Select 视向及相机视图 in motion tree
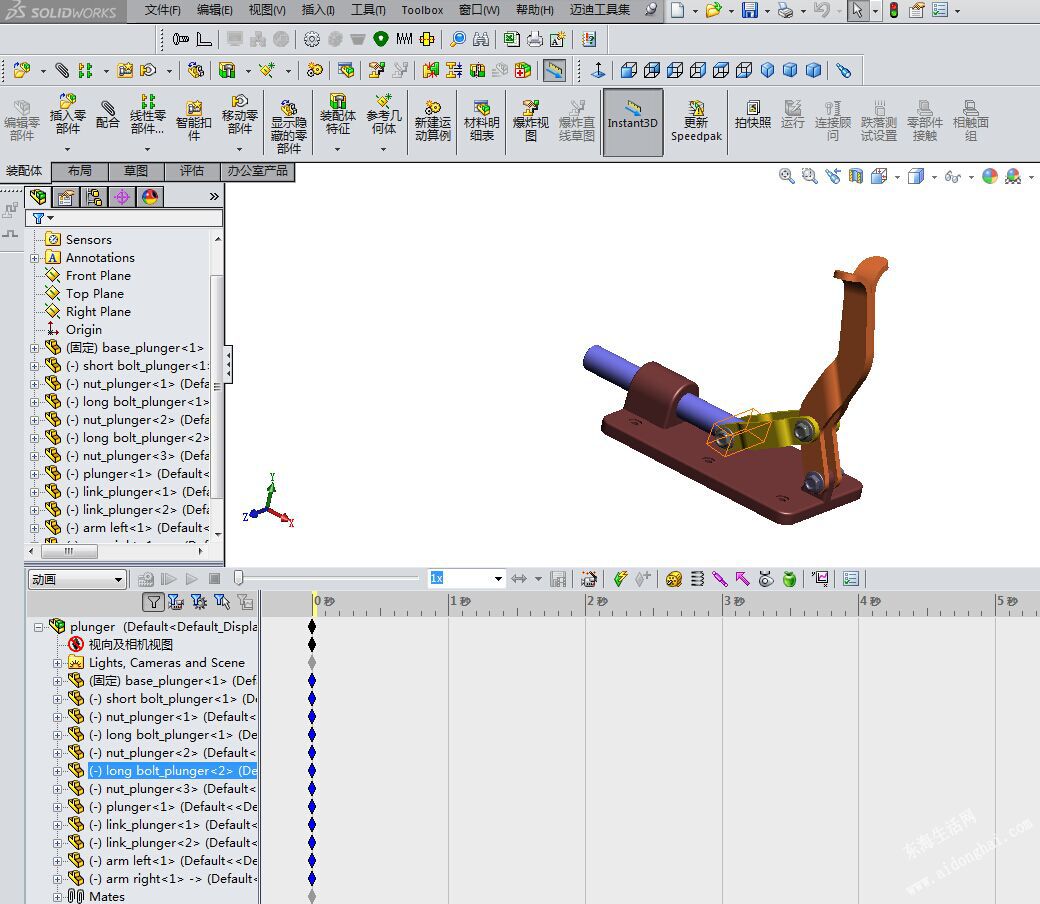 point(131,645)
